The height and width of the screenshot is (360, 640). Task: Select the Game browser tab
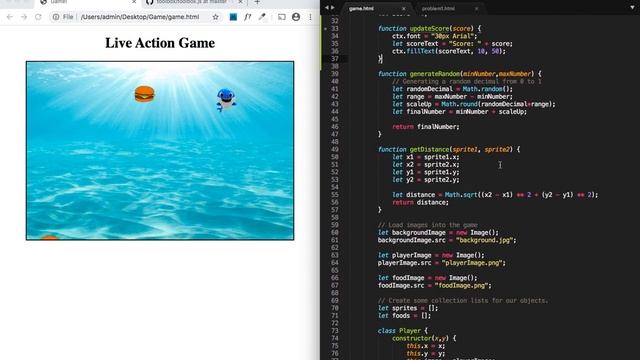click(88, 2)
